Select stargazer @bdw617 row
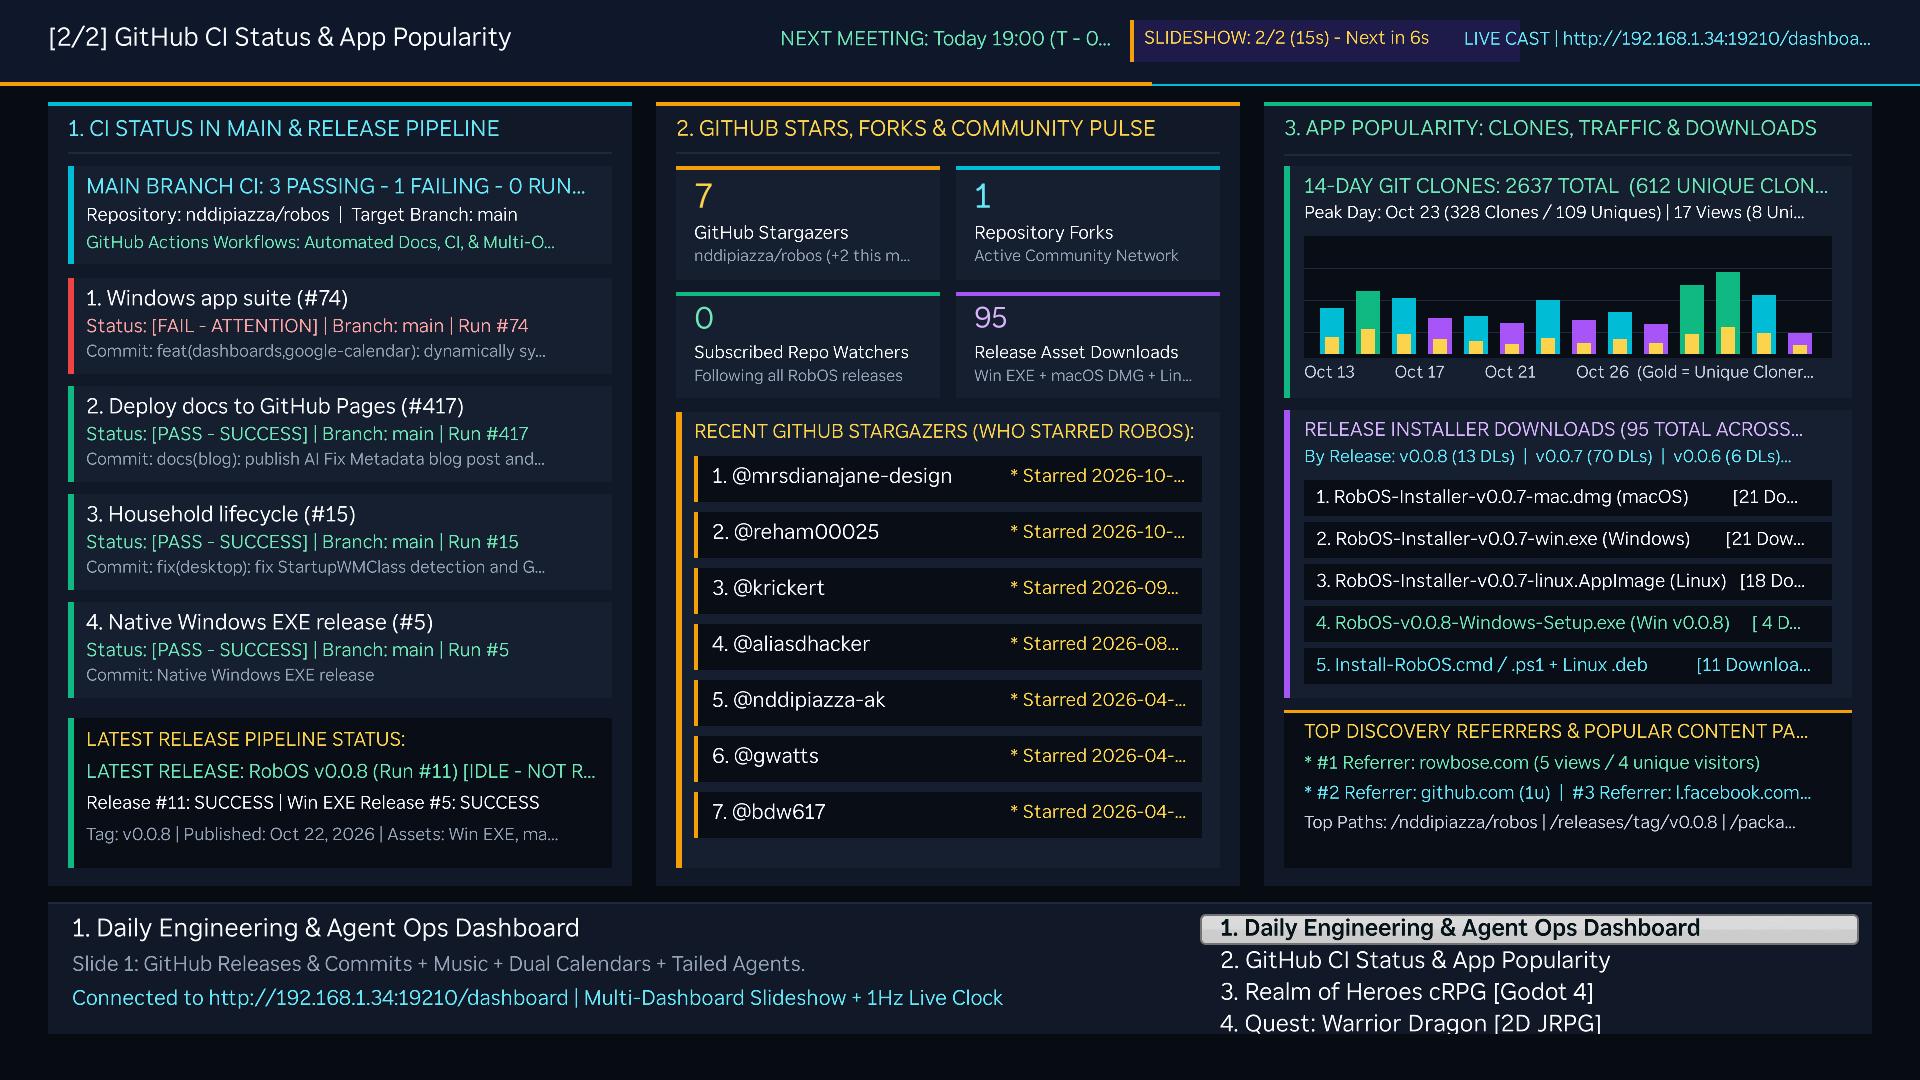This screenshot has width=1920, height=1080. point(948,813)
